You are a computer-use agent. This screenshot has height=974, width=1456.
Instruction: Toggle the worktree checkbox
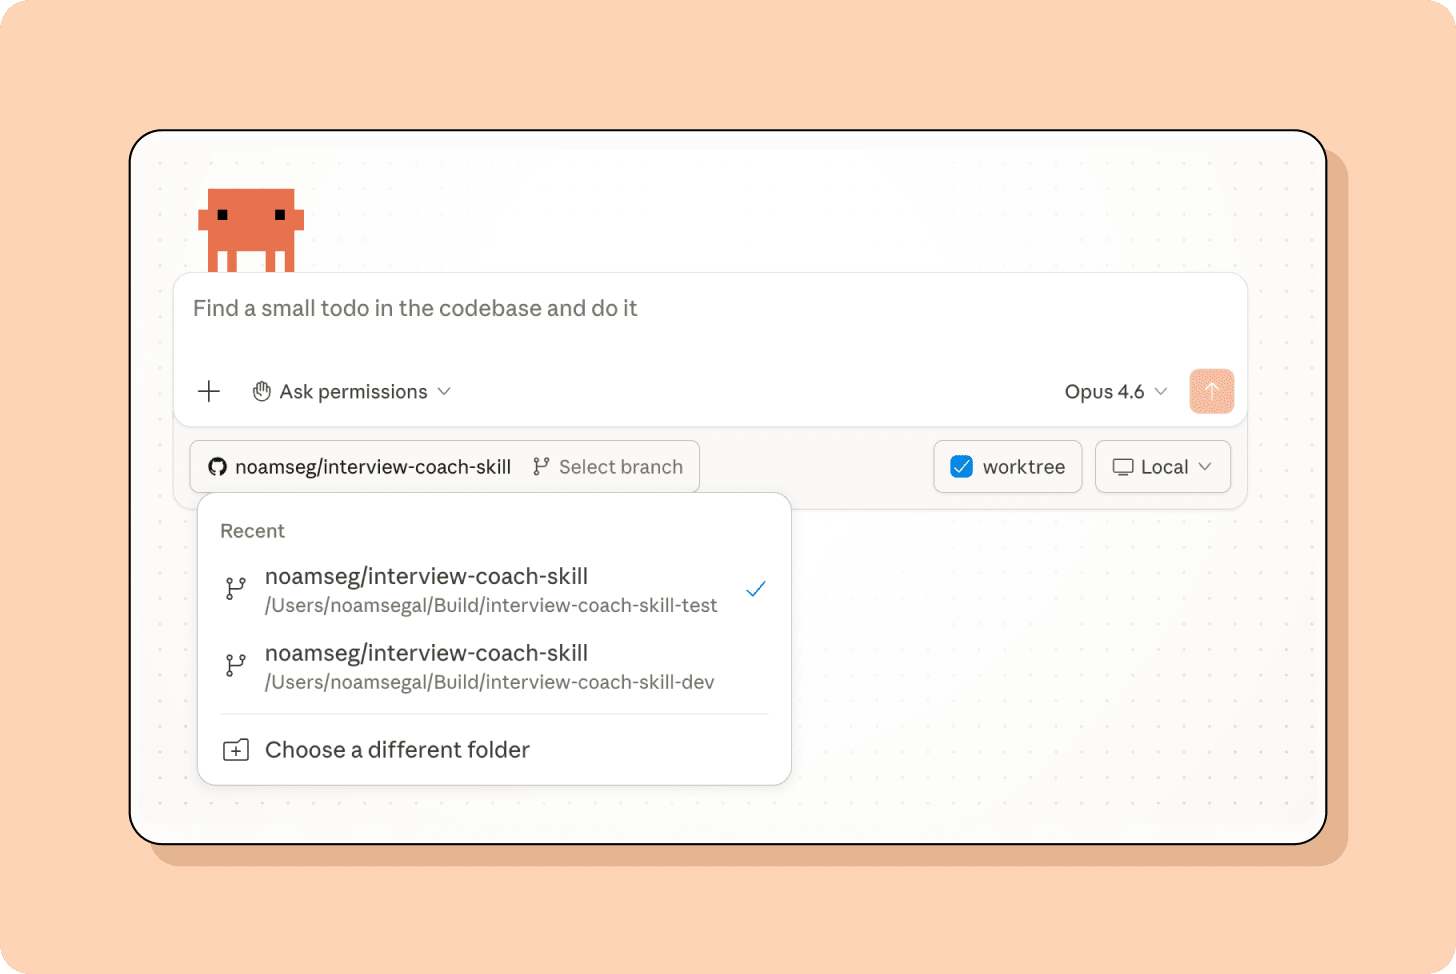tap(961, 467)
